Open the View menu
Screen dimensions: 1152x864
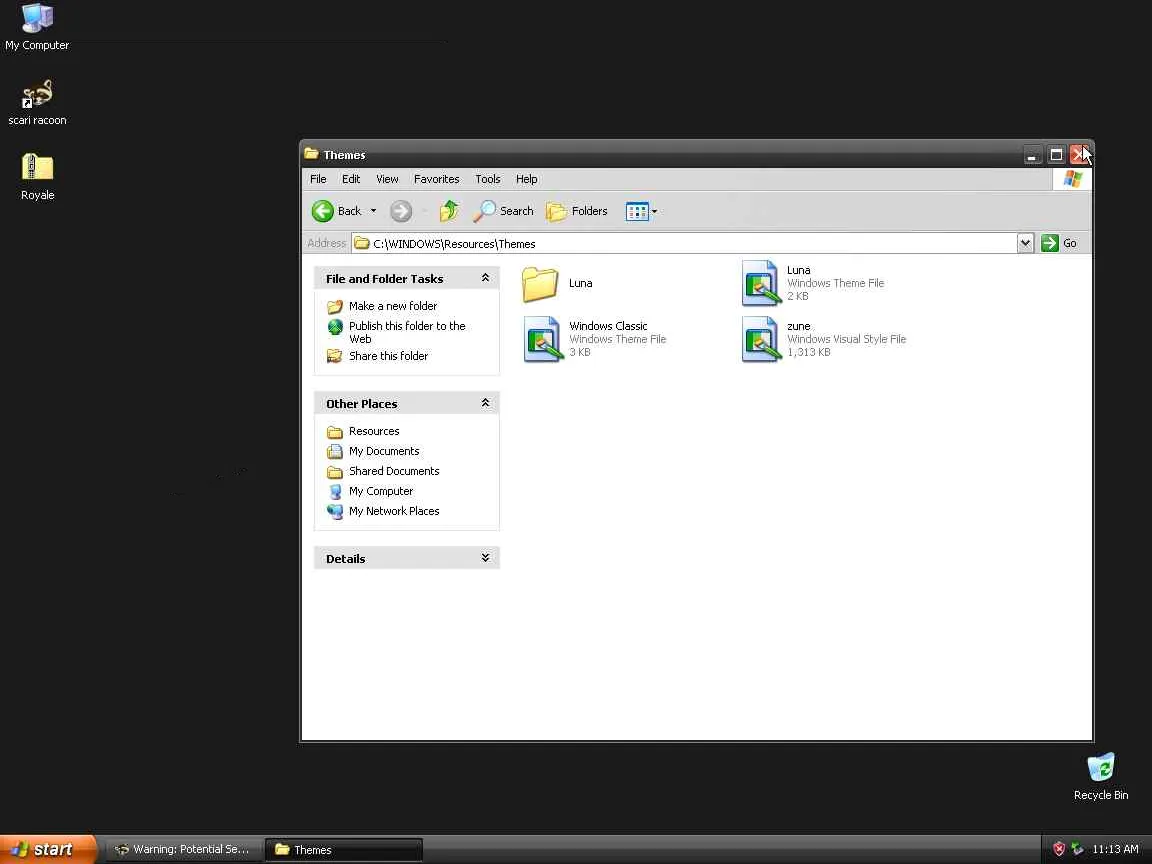point(387,179)
